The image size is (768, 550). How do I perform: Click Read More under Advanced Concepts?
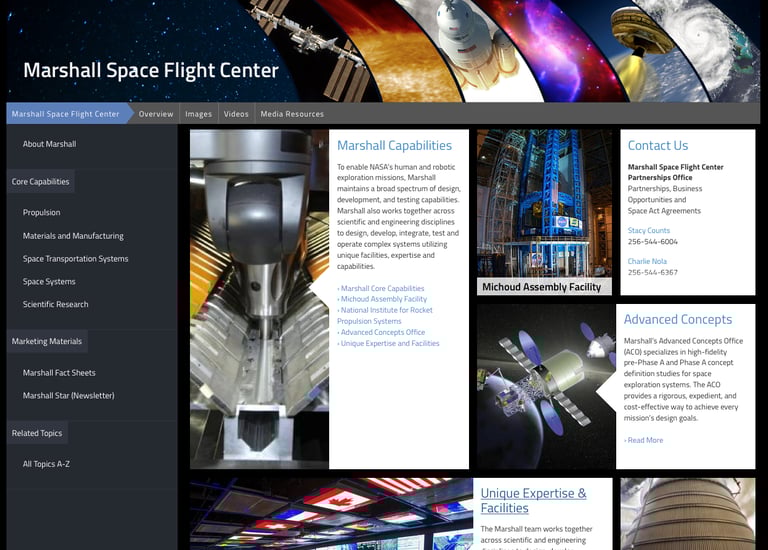(644, 440)
